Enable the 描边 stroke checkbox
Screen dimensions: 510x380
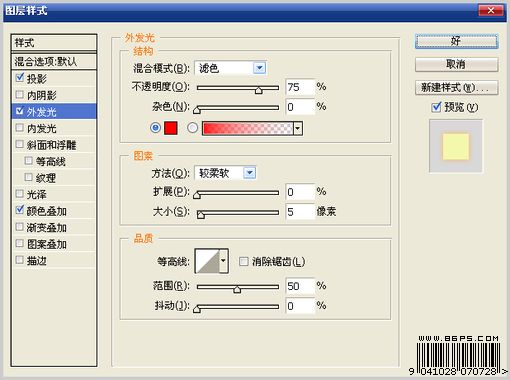point(20,260)
